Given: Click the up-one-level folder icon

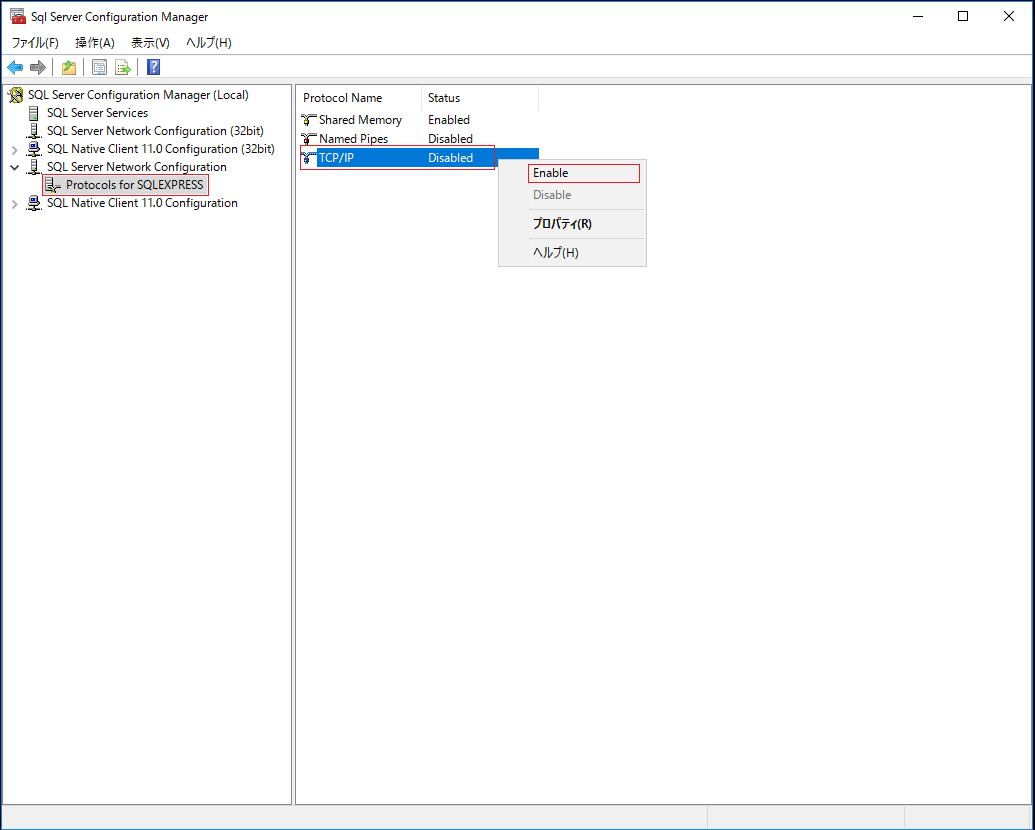Looking at the screenshot, I should click(69, 67).
